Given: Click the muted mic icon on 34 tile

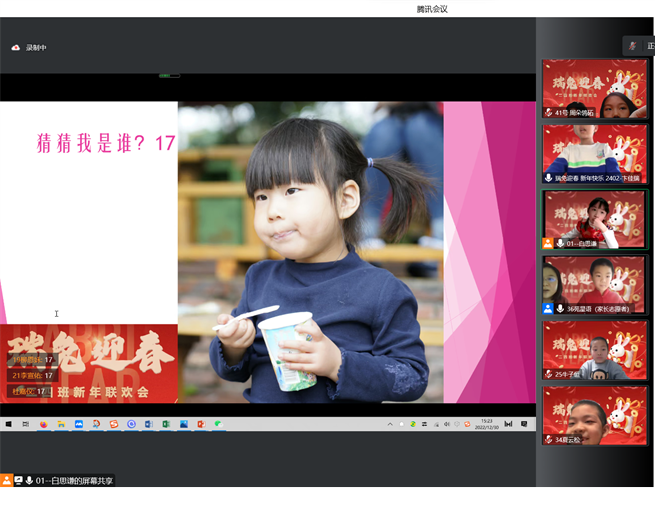Looking at the screenshot, I should 548,439.
